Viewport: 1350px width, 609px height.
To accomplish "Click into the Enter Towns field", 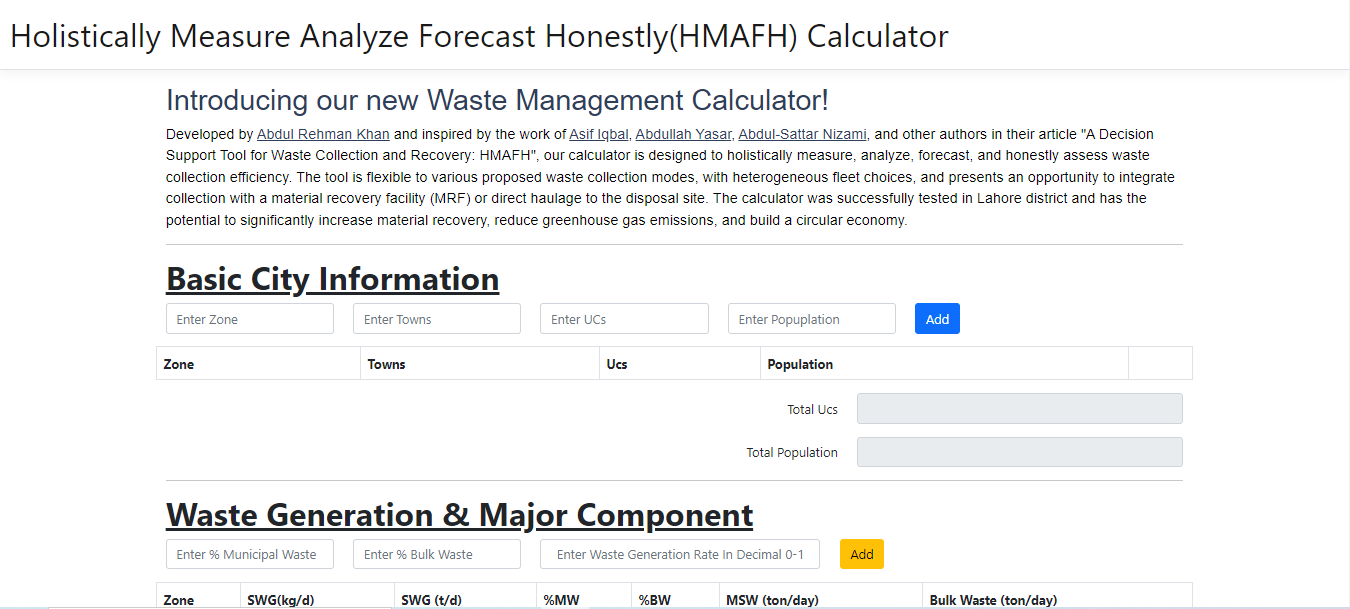I will click(x=437, y=319).
